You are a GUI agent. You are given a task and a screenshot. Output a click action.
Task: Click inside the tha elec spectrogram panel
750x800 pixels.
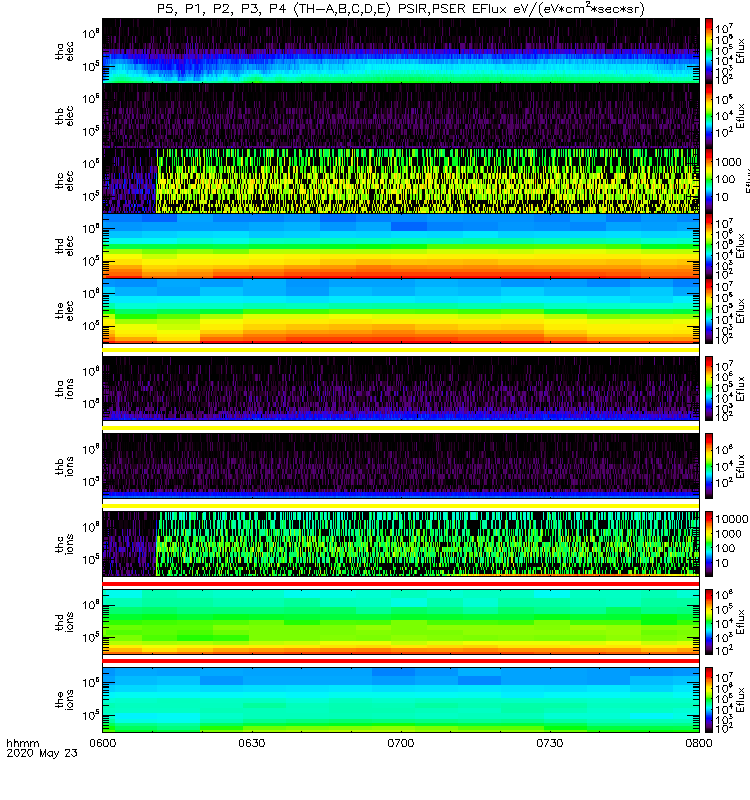click(x=401, y=51)
